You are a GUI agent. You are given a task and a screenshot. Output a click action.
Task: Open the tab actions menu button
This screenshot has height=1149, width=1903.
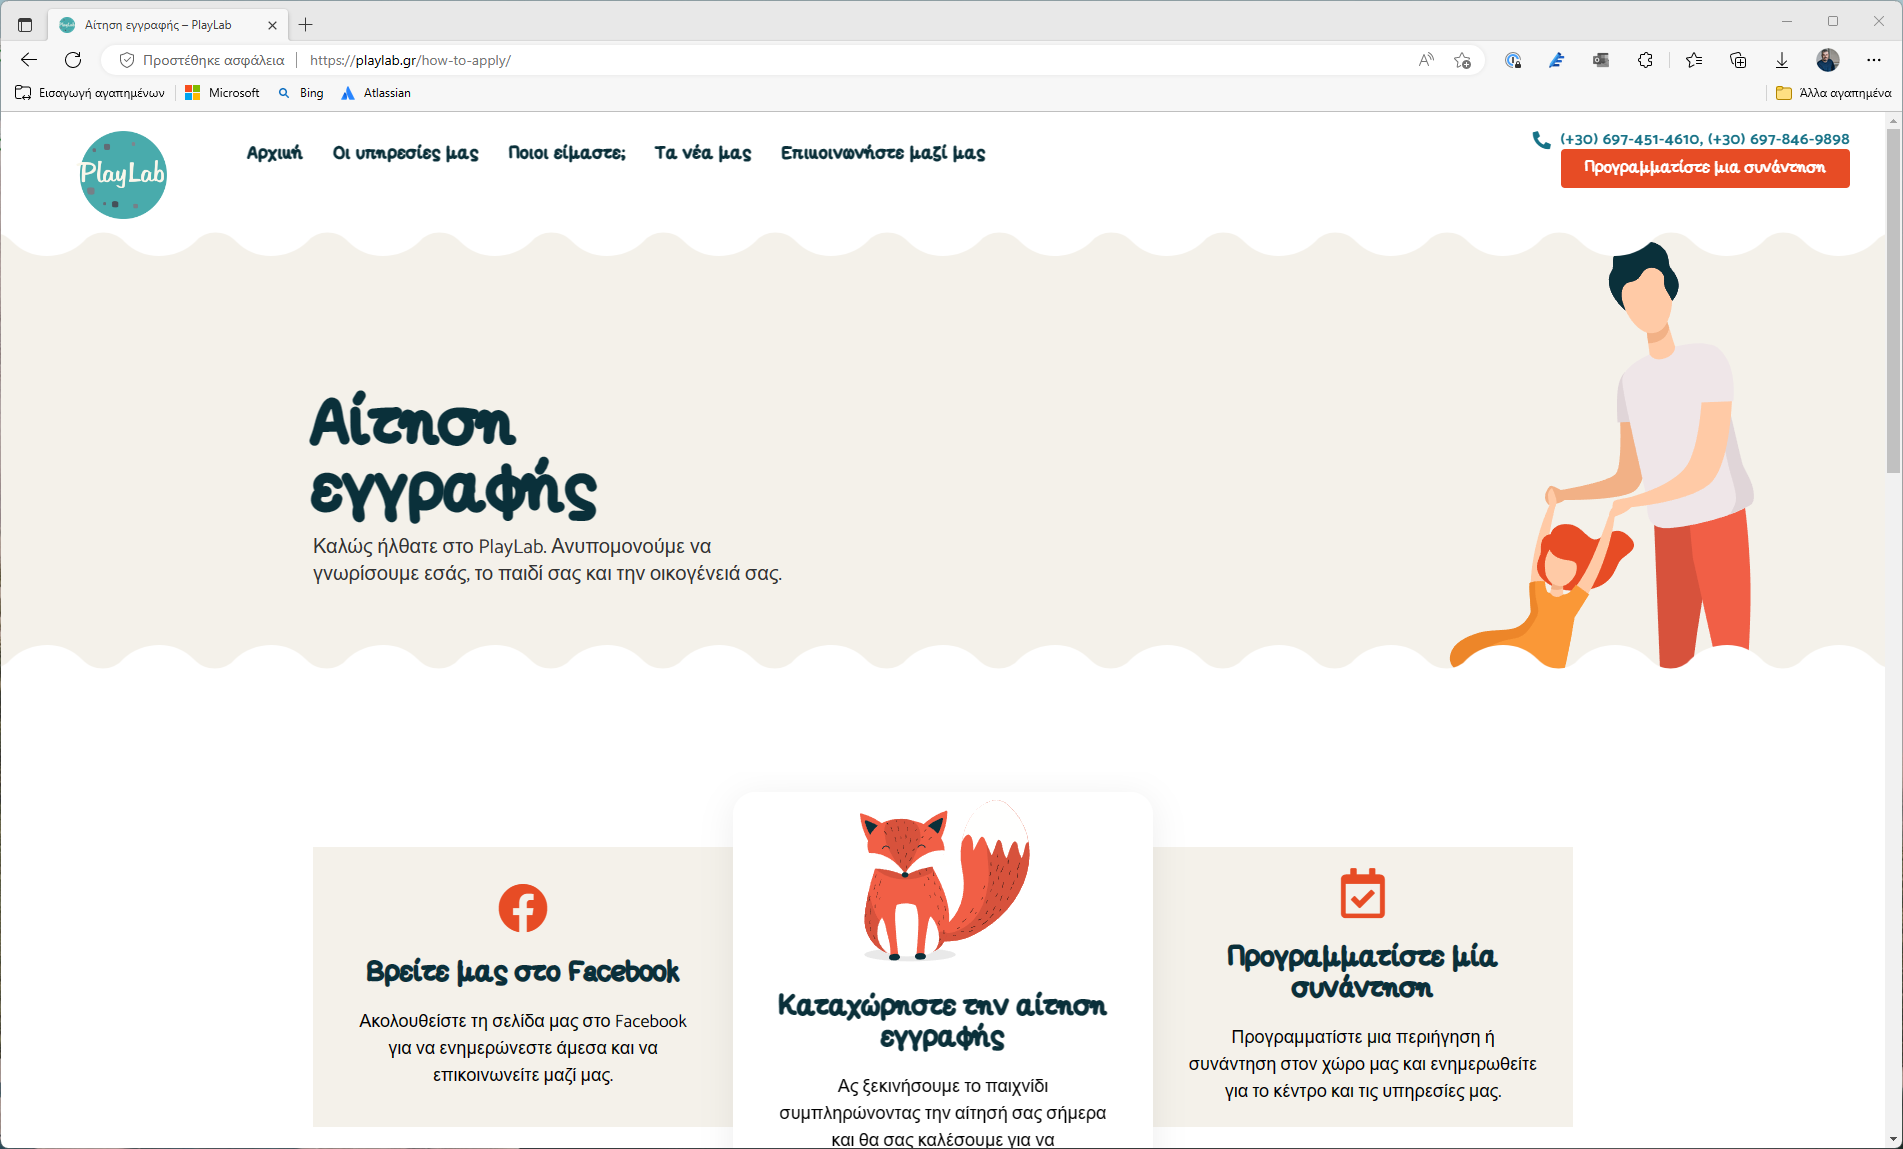(x=25, y=25)
